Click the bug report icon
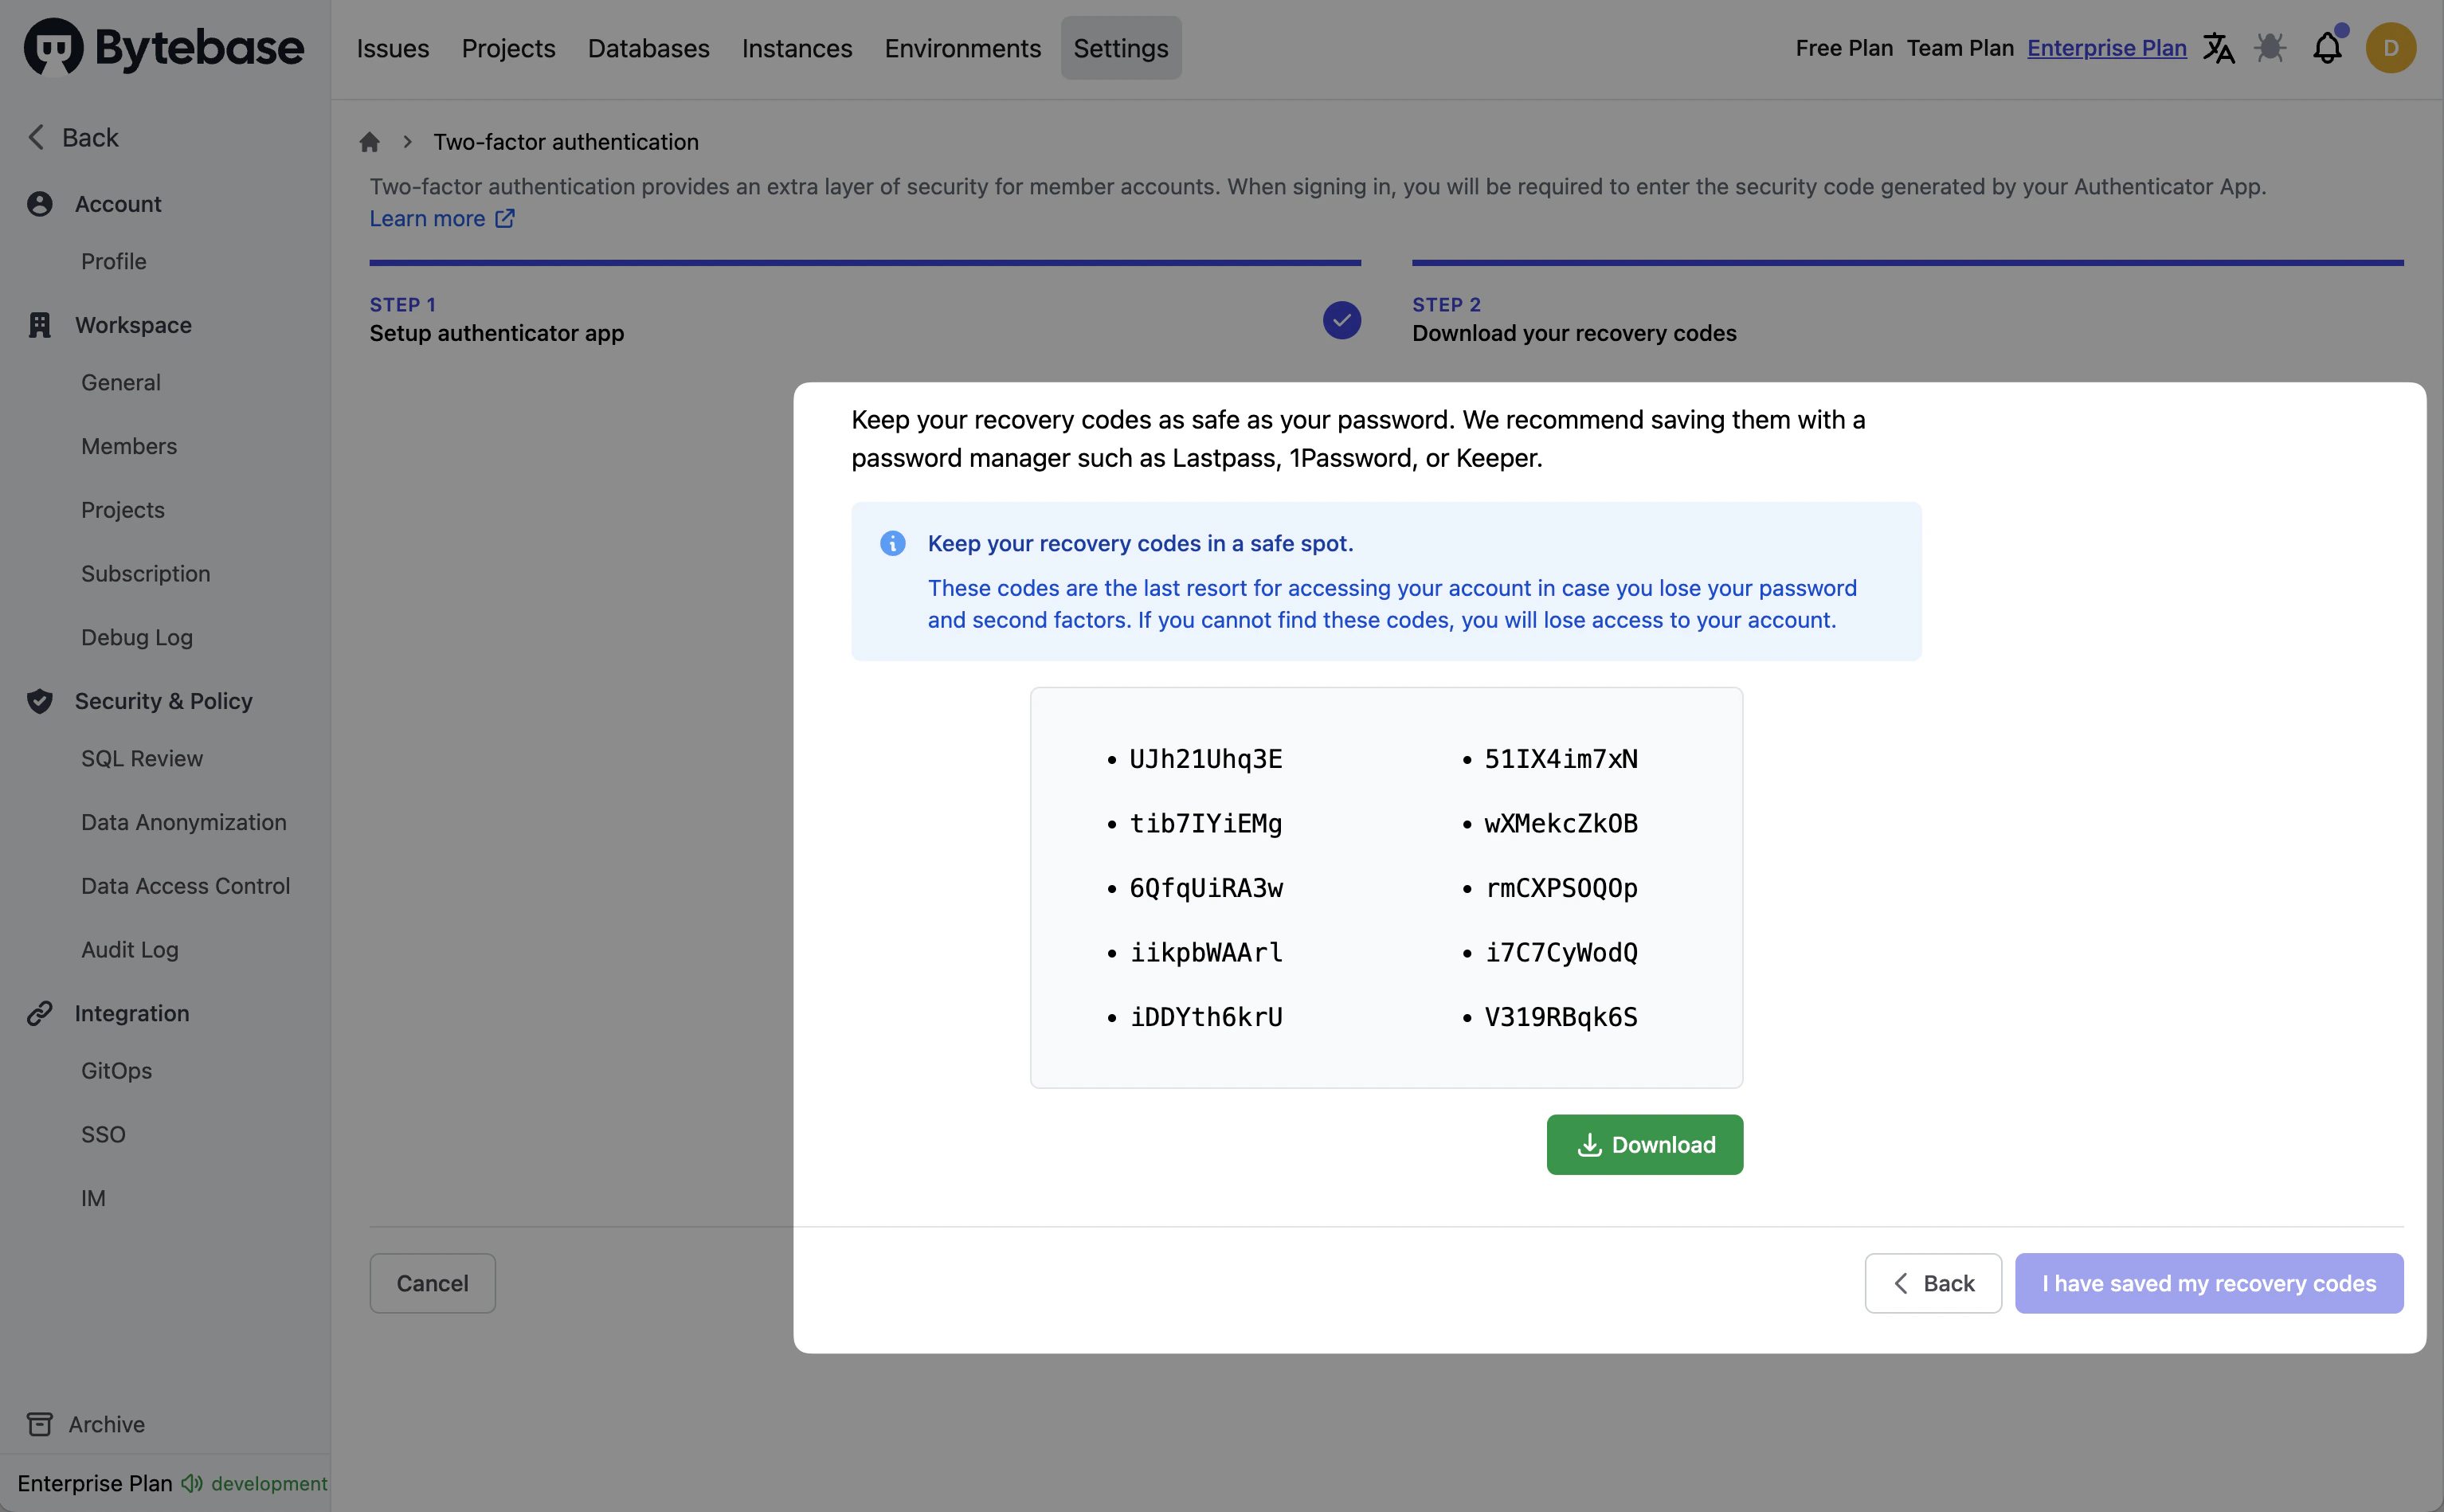Screen dimensions: 2444x1512 [2272, 47]
